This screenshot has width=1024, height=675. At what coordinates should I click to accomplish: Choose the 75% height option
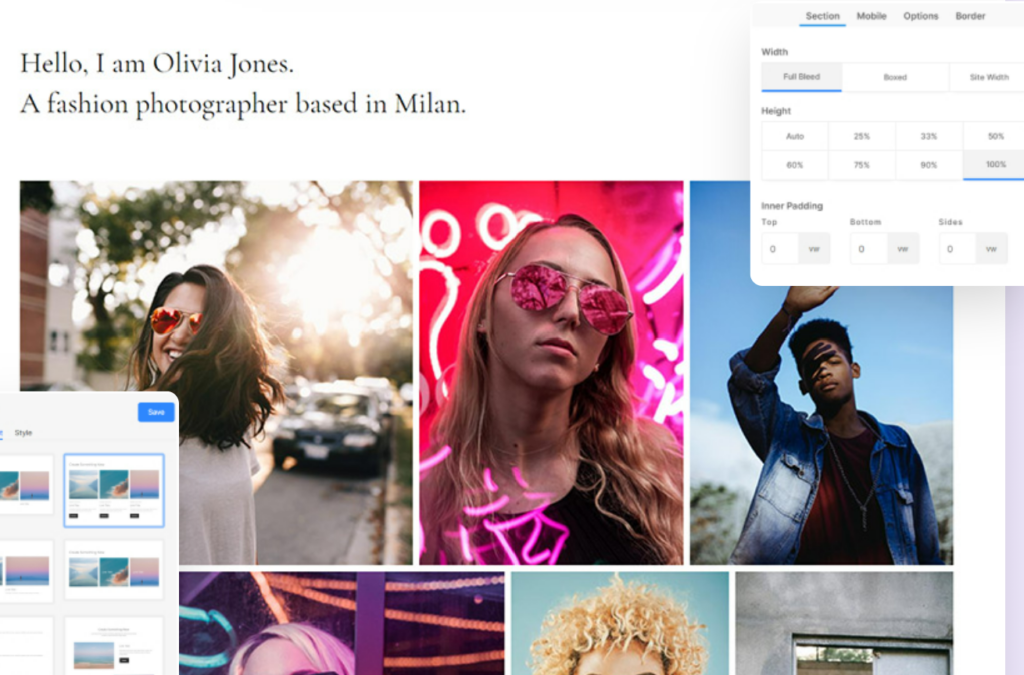tap(861, 165)
